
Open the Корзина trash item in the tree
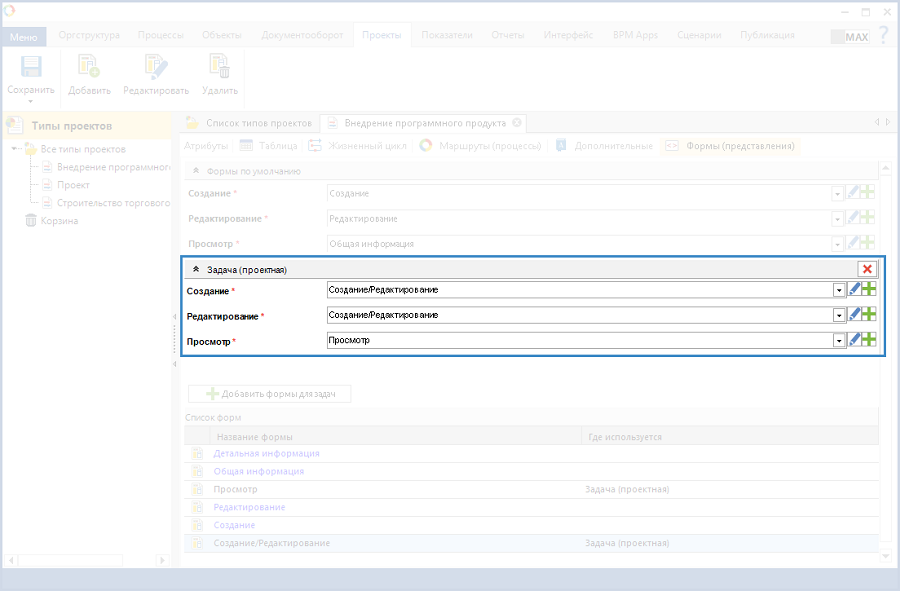[x=58, y=221]
